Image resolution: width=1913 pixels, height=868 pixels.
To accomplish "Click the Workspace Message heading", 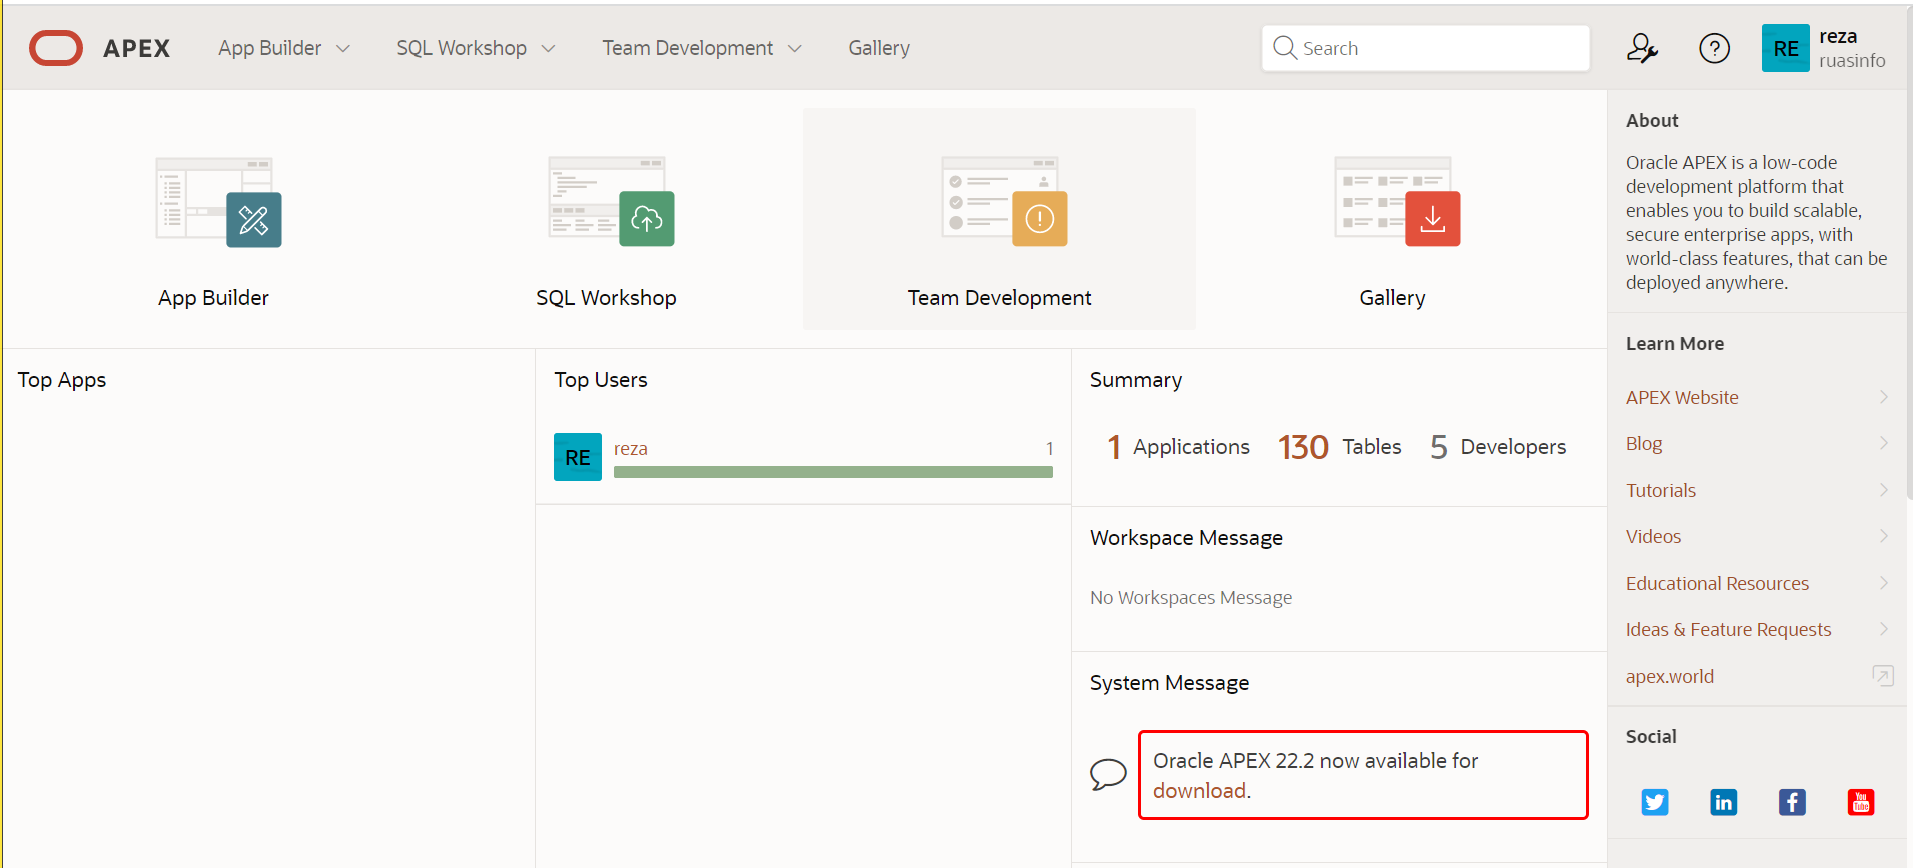I will (x=1186, y=537).
